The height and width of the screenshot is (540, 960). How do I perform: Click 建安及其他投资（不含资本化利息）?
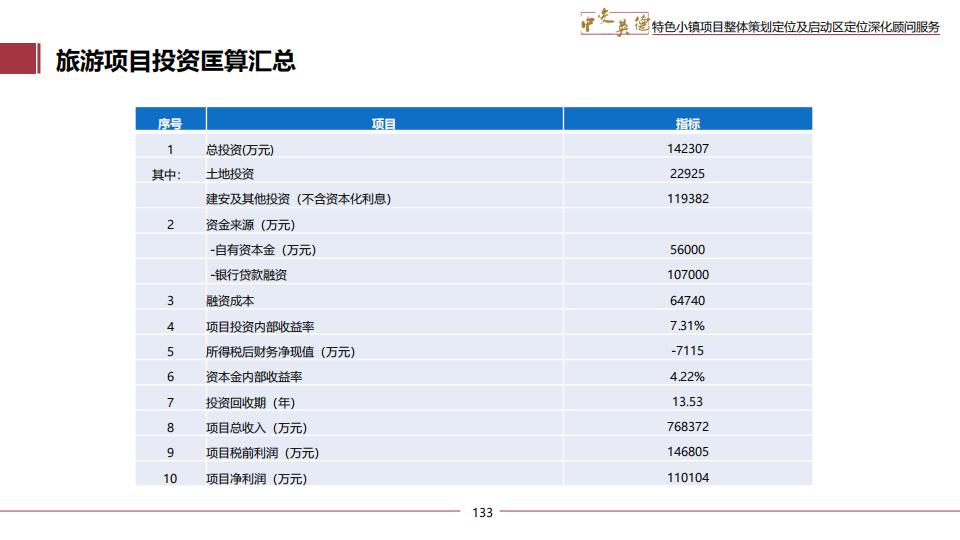[x=298, y=199]
